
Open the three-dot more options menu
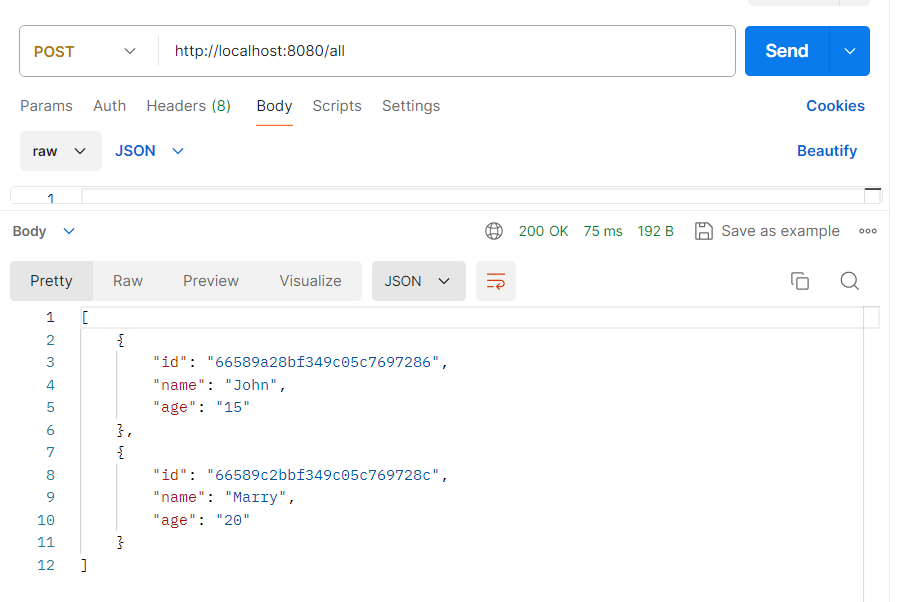click(867, 231)
